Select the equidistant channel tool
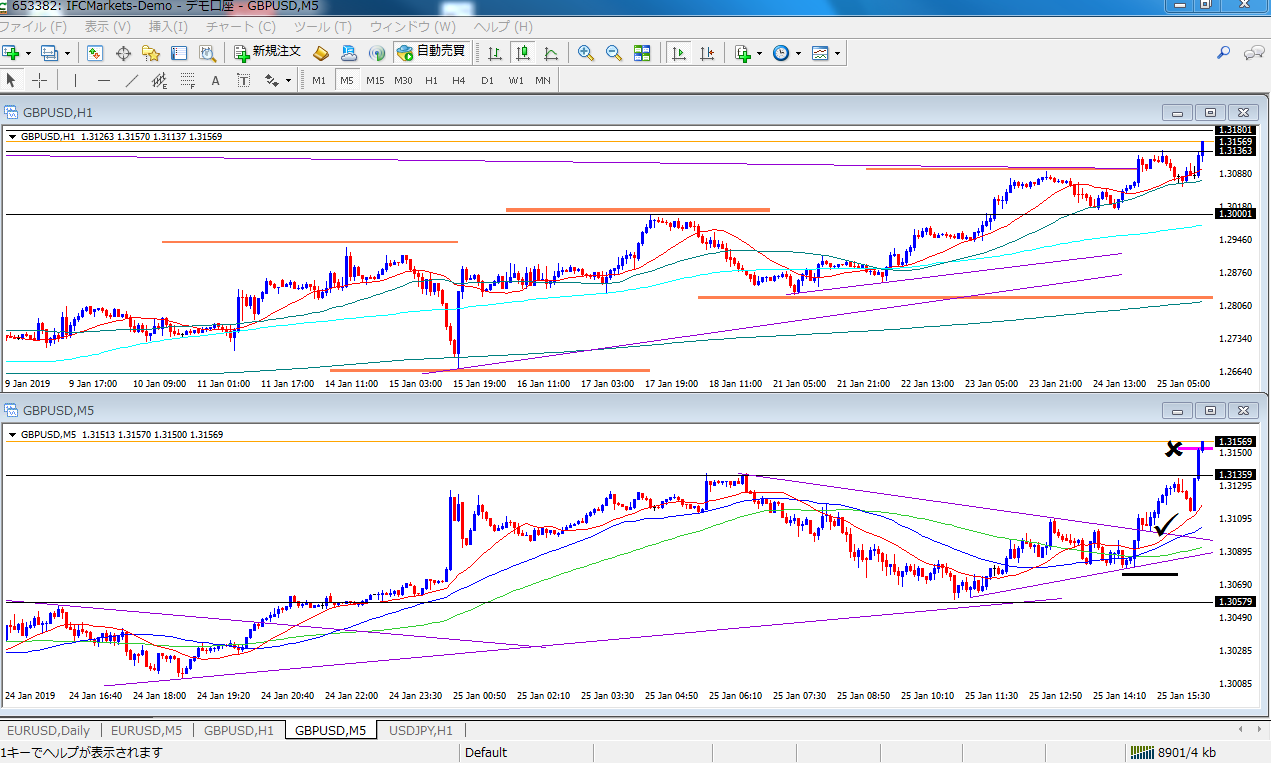 pos(159,80)
